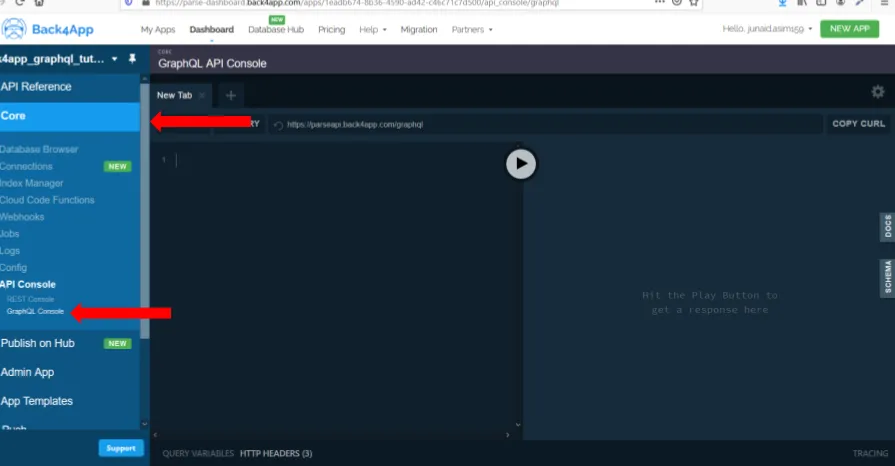This screenshot has width=895, height=466.
Task: Open Database Browser
Action: (39, 150)
